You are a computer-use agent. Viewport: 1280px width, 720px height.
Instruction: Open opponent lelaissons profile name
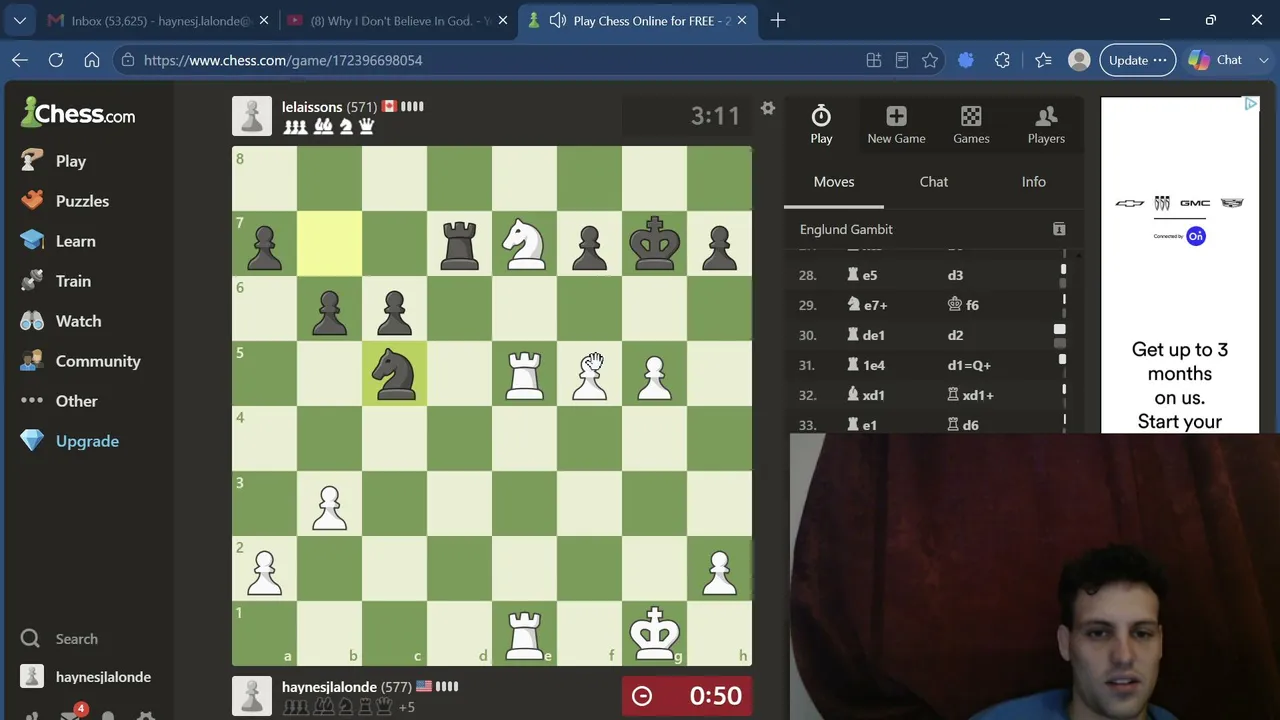(312, 107)
